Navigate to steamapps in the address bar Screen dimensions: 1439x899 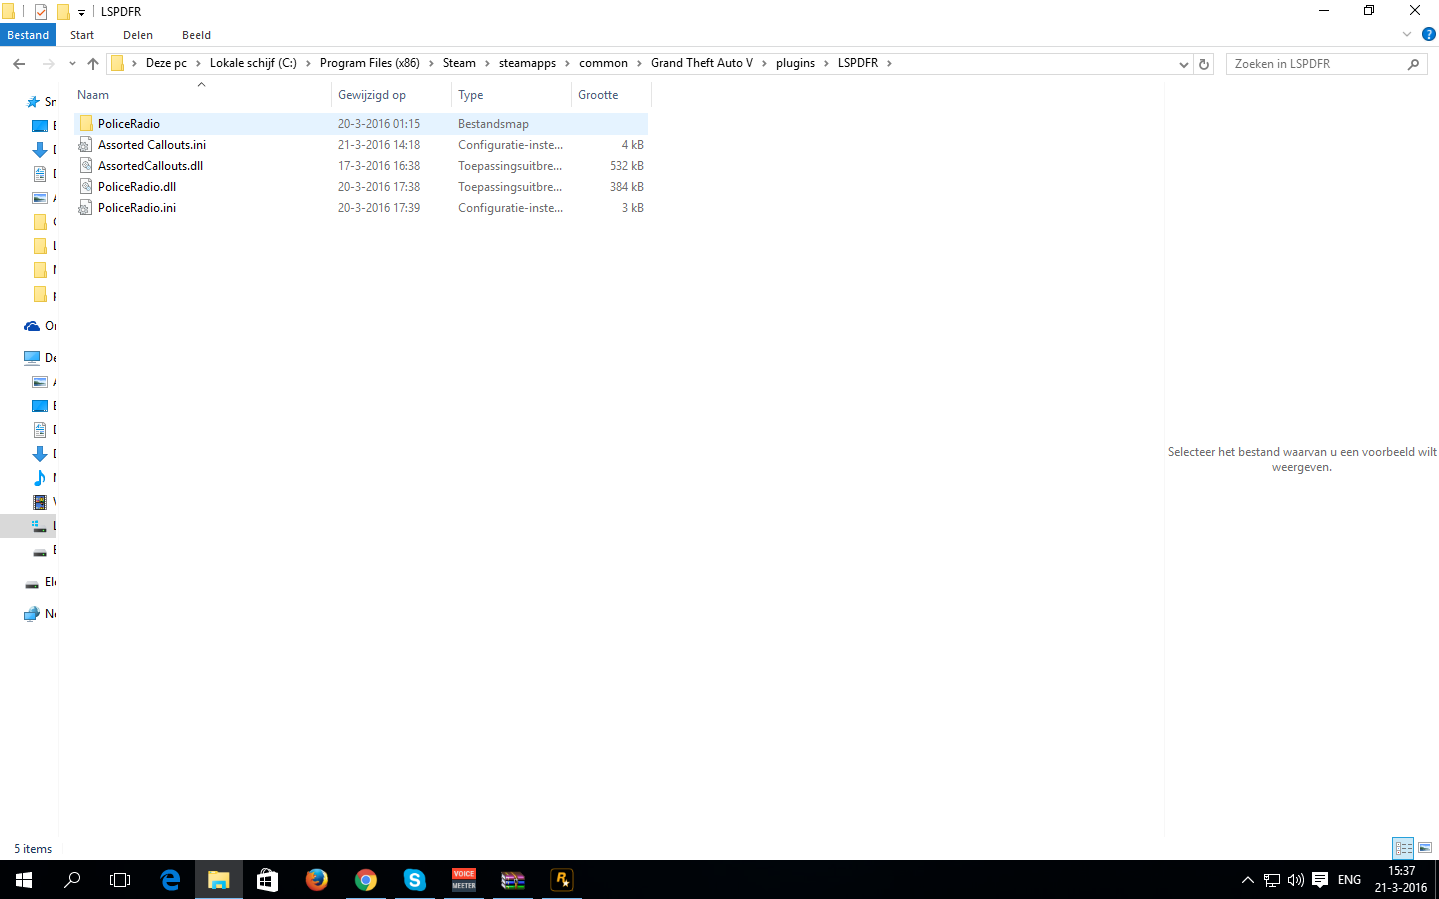pyautogui.click(x=527, y=63)
